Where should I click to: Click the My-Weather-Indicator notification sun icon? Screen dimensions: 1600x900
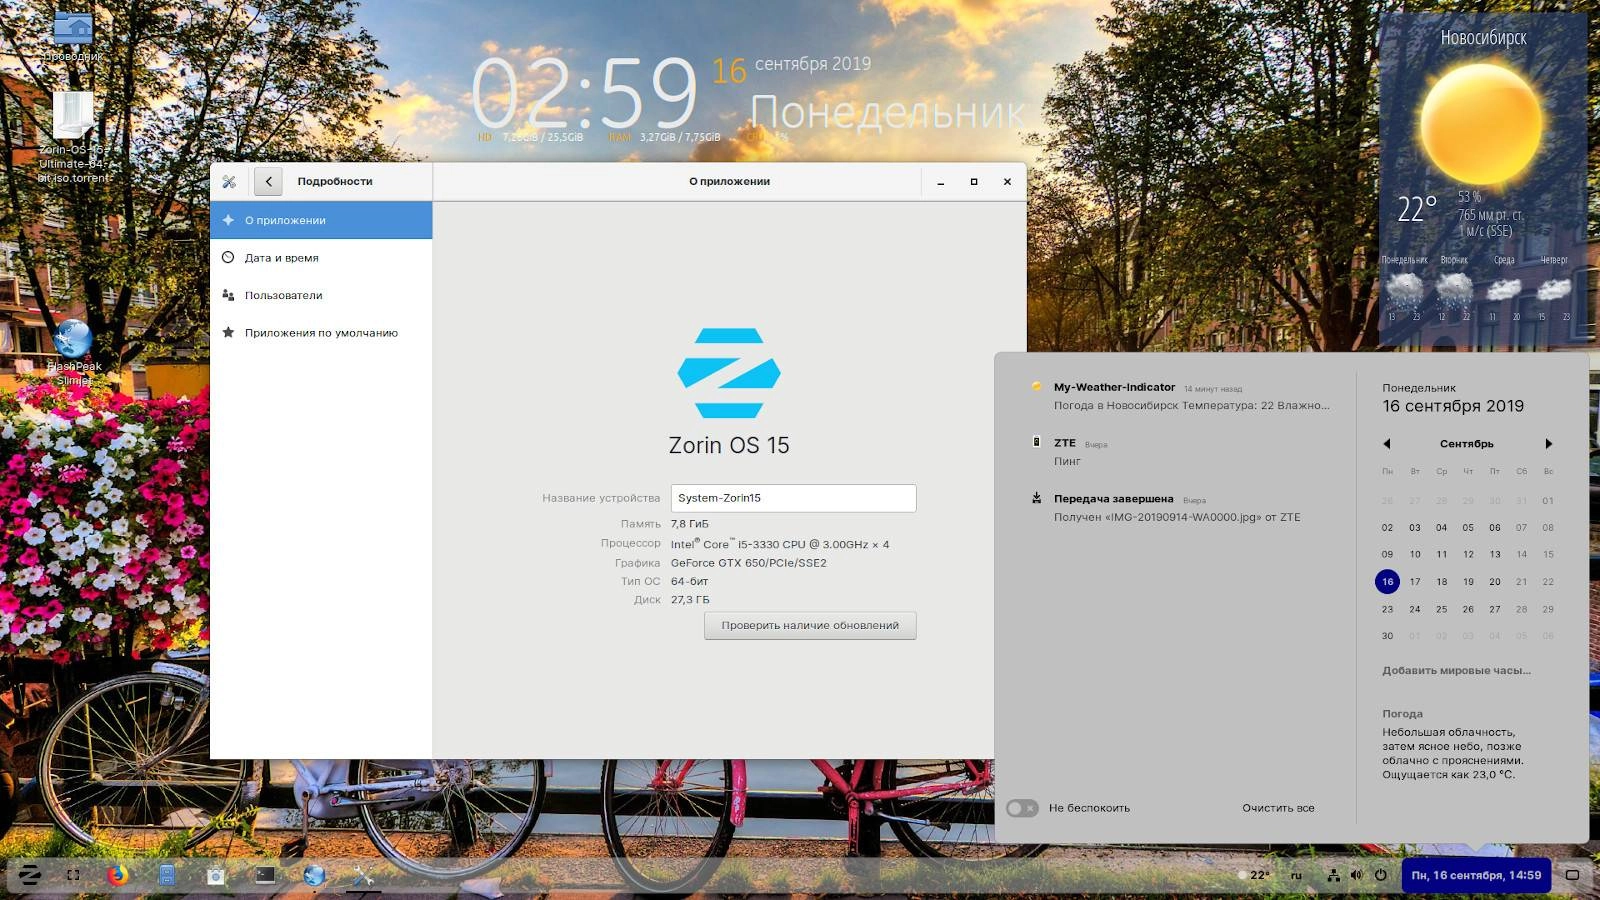[x=1036, y=386]
